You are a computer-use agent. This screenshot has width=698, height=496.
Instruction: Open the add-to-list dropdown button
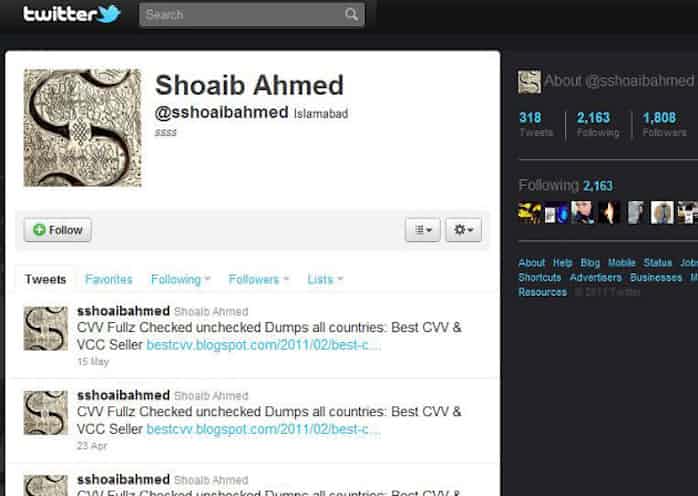coord(423,230)
